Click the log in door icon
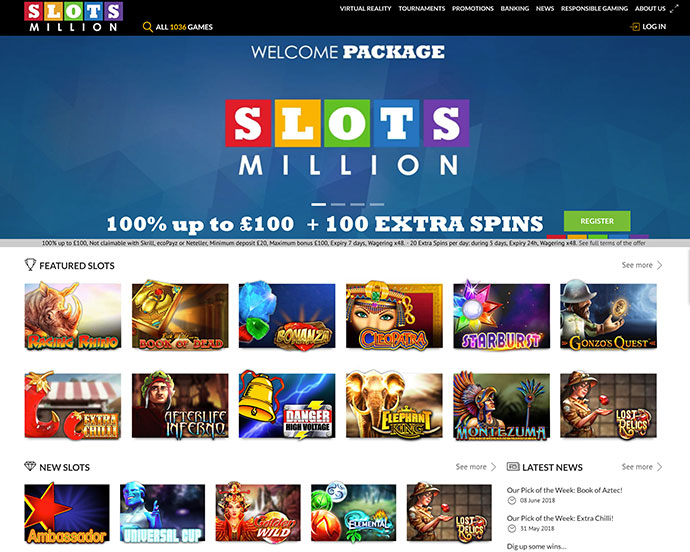 635,27
